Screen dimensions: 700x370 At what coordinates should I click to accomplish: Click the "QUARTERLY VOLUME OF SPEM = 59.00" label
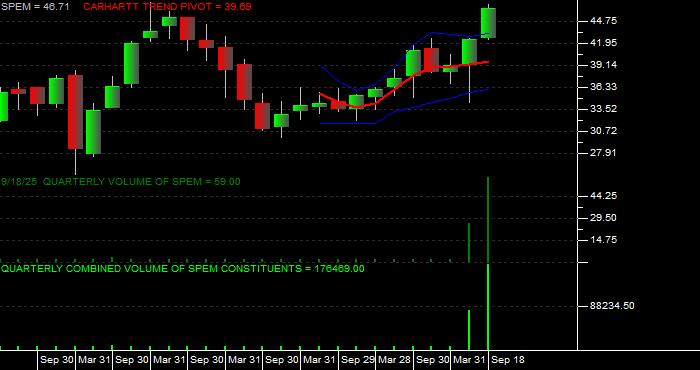click(142, 182)
